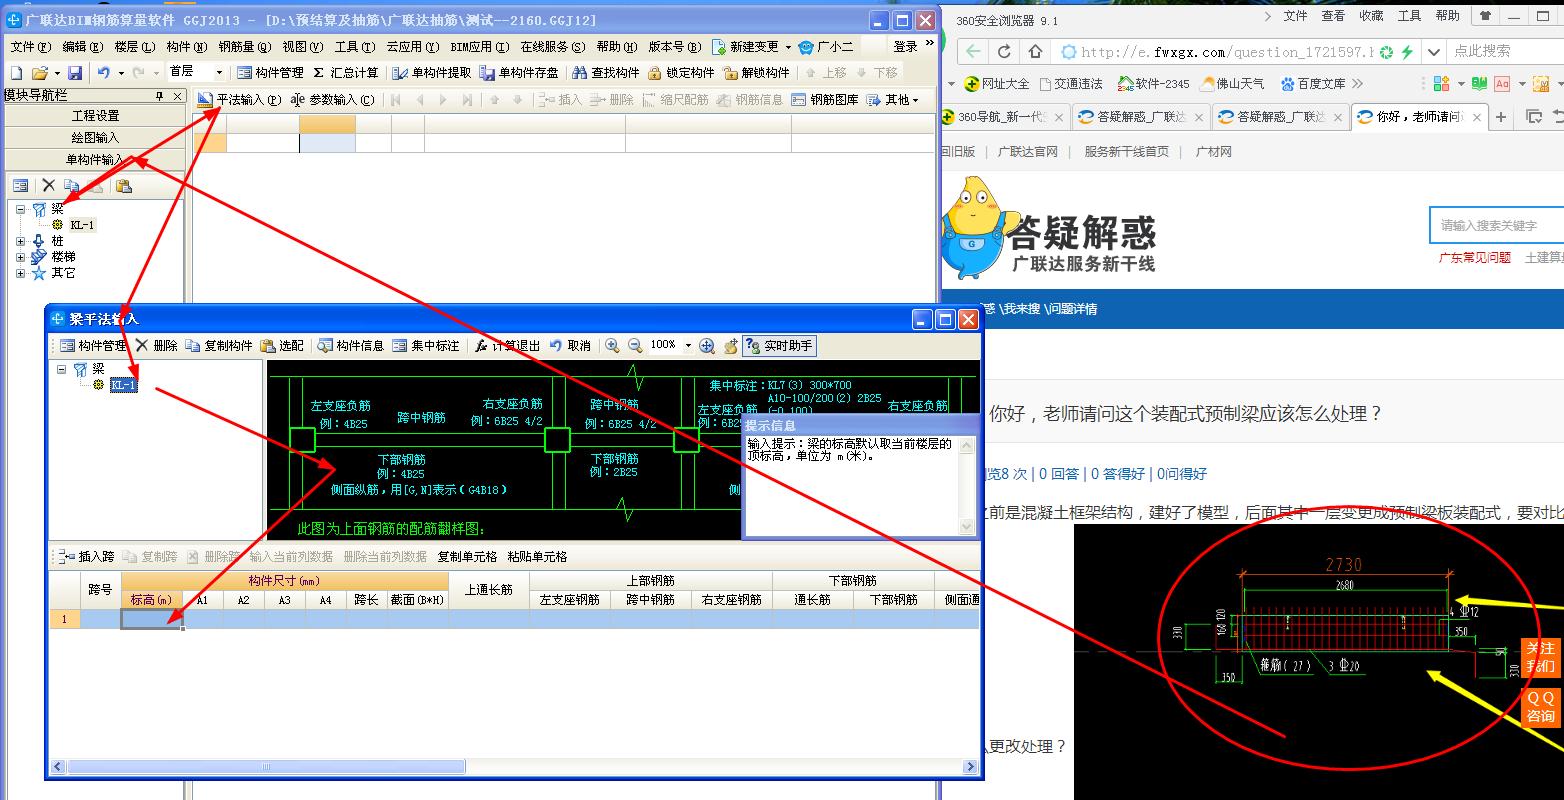Open 钢筋图库 in the secondary toolbar
1564x800 pixels.
click(x=824, y=100)
